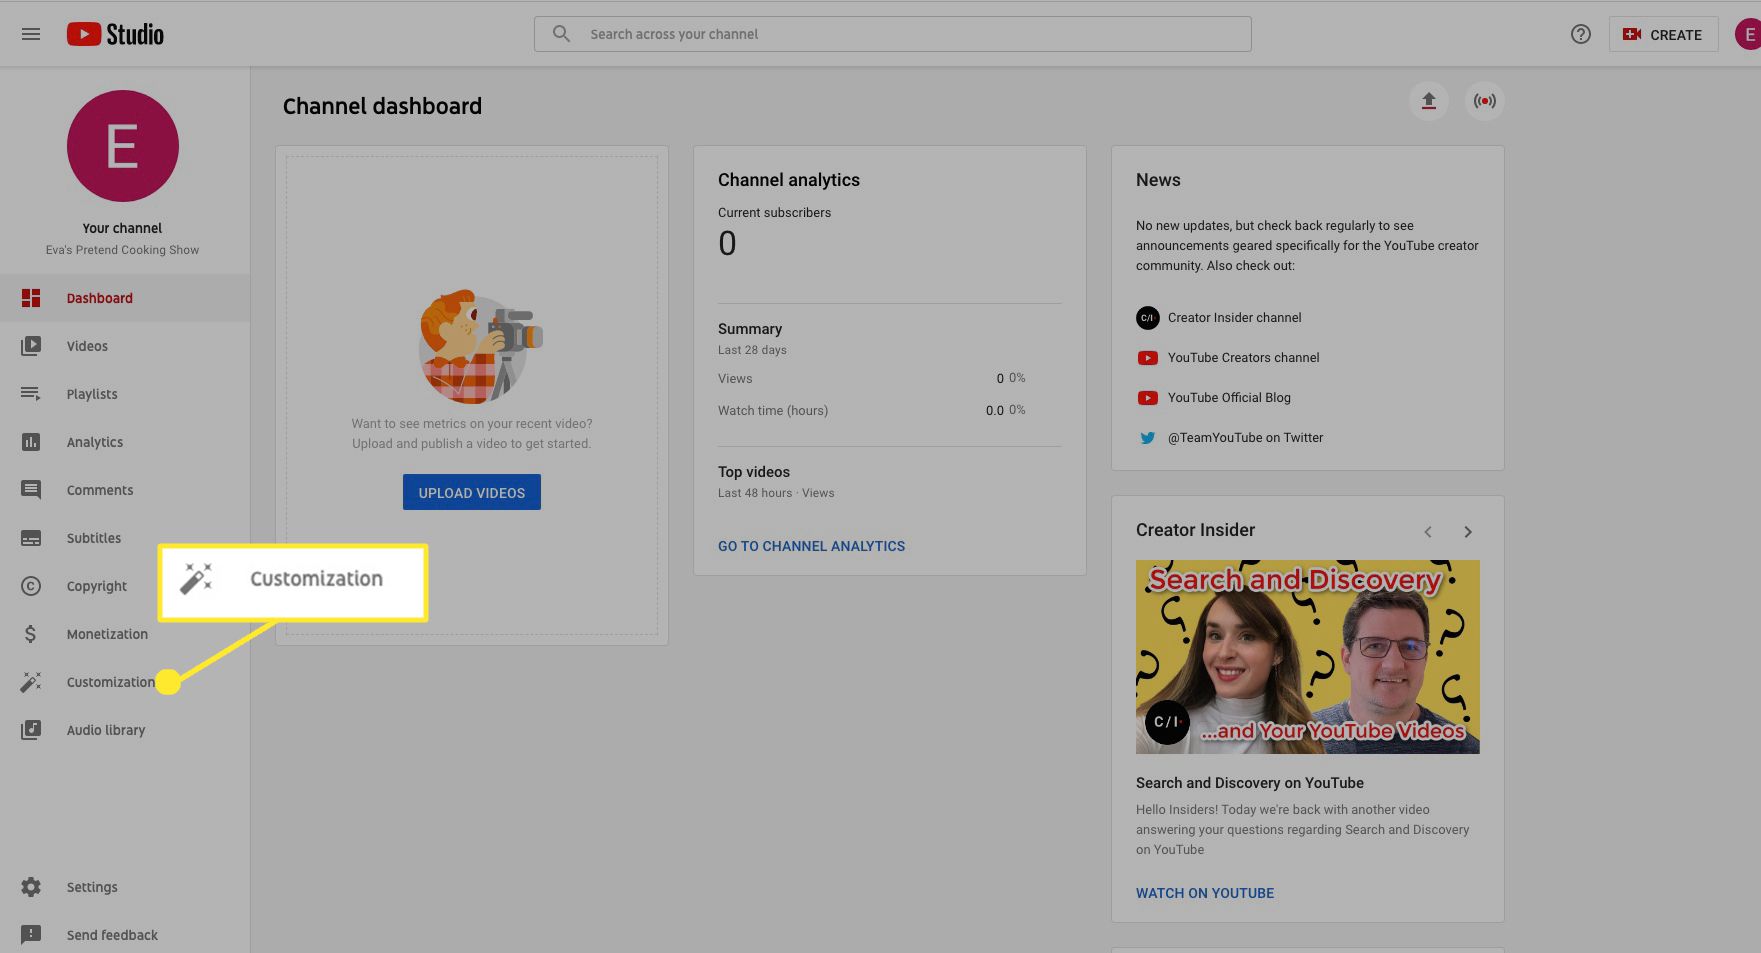Screen dimensions: 1761x953
Task: Click the upload videos arrow icon
Action: pos(1428,101)
